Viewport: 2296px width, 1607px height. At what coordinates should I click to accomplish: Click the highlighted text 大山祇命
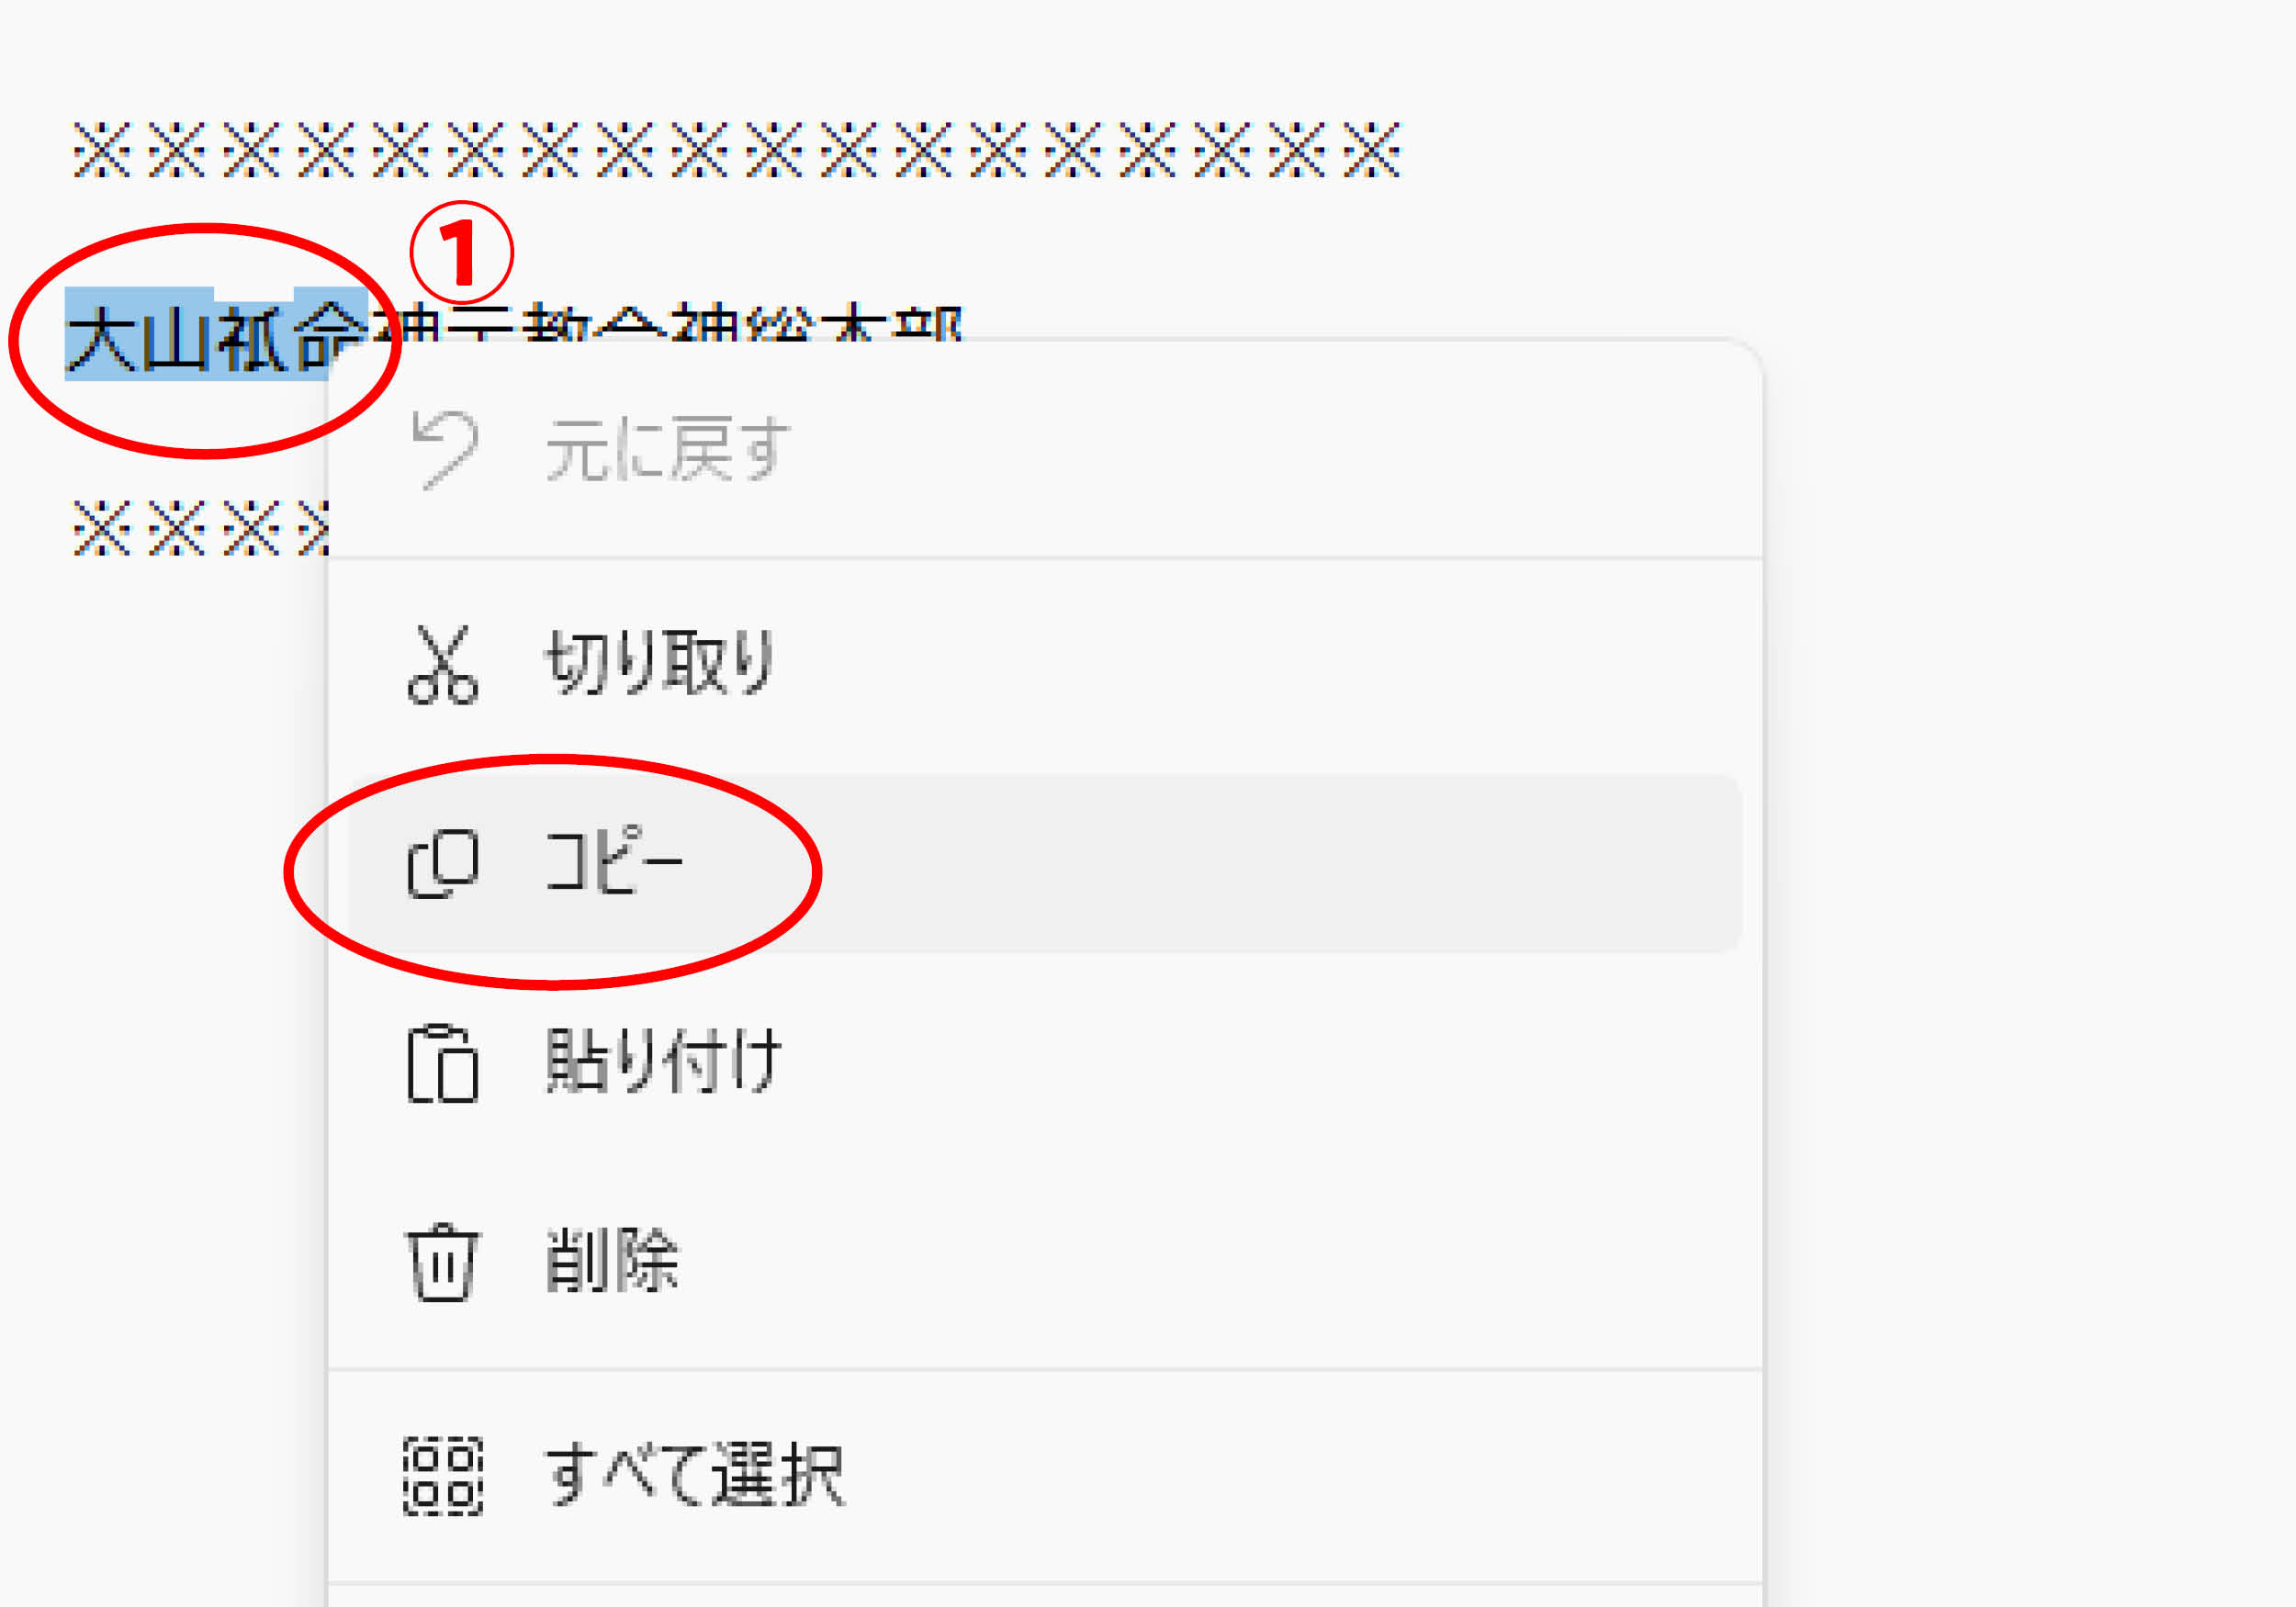(216, 334)
